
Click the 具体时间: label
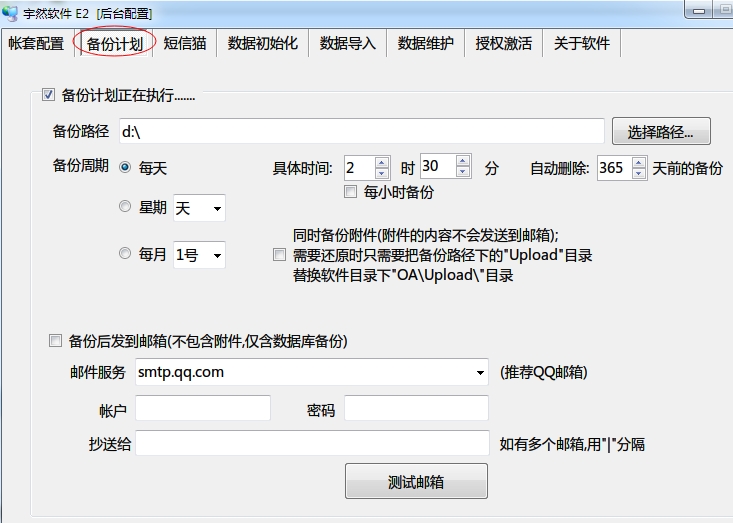click(x=302, y=168)
